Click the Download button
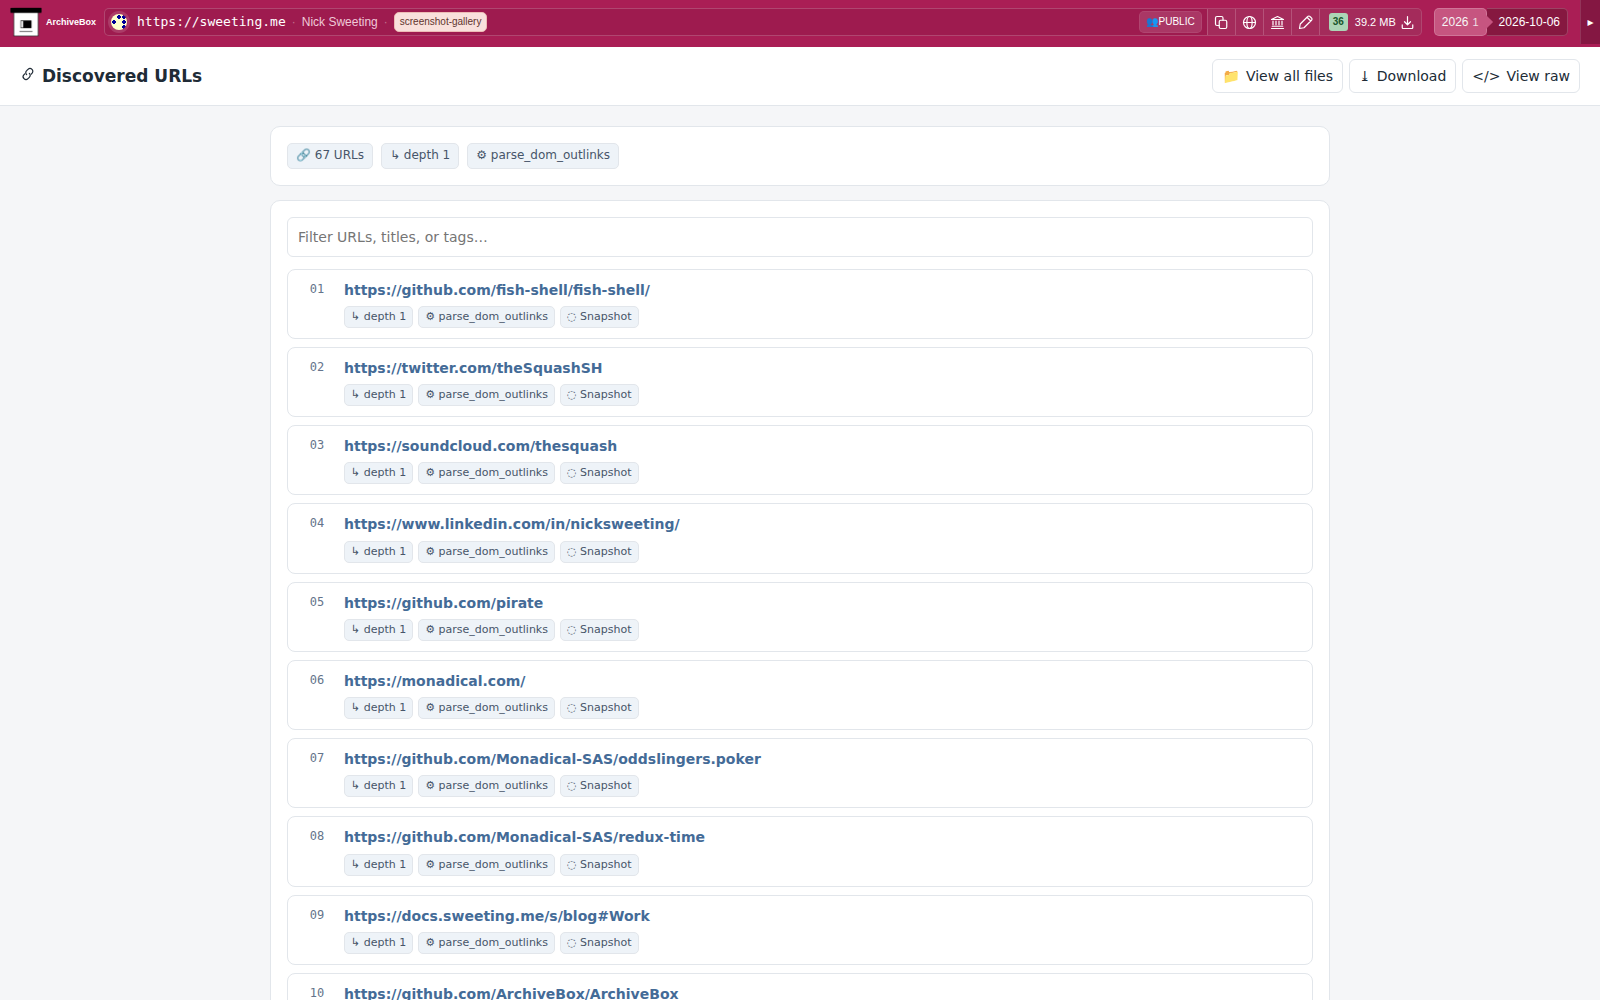Image resolution: width=1600 pixels, height=1000 pixels. click(1402, 76)
